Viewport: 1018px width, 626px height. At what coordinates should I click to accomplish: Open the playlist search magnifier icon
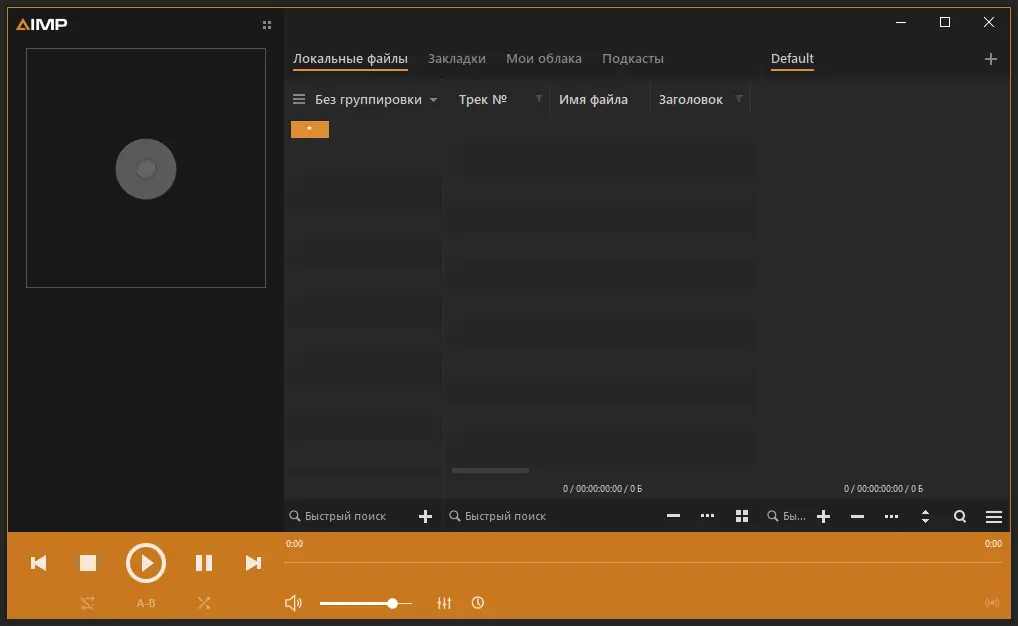960,516
